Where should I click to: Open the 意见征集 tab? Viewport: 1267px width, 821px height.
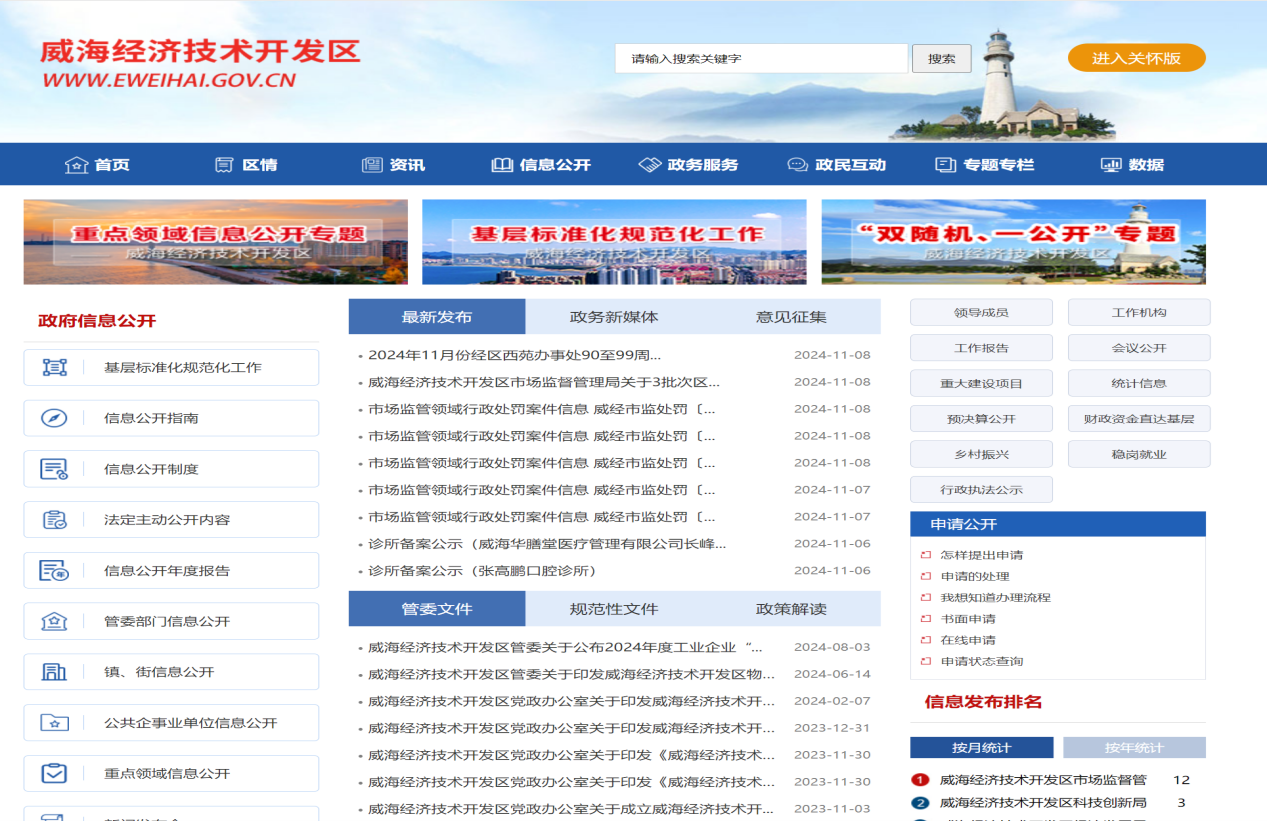(791, 317)
